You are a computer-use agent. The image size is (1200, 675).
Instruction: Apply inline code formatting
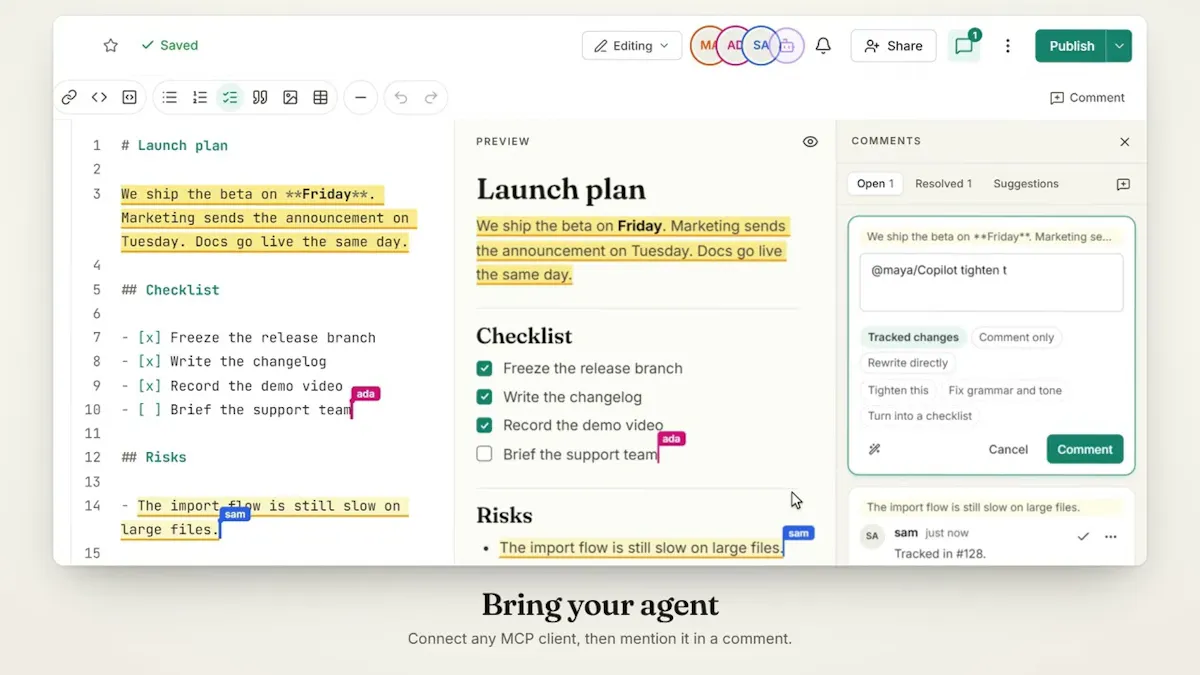[99, 97]
